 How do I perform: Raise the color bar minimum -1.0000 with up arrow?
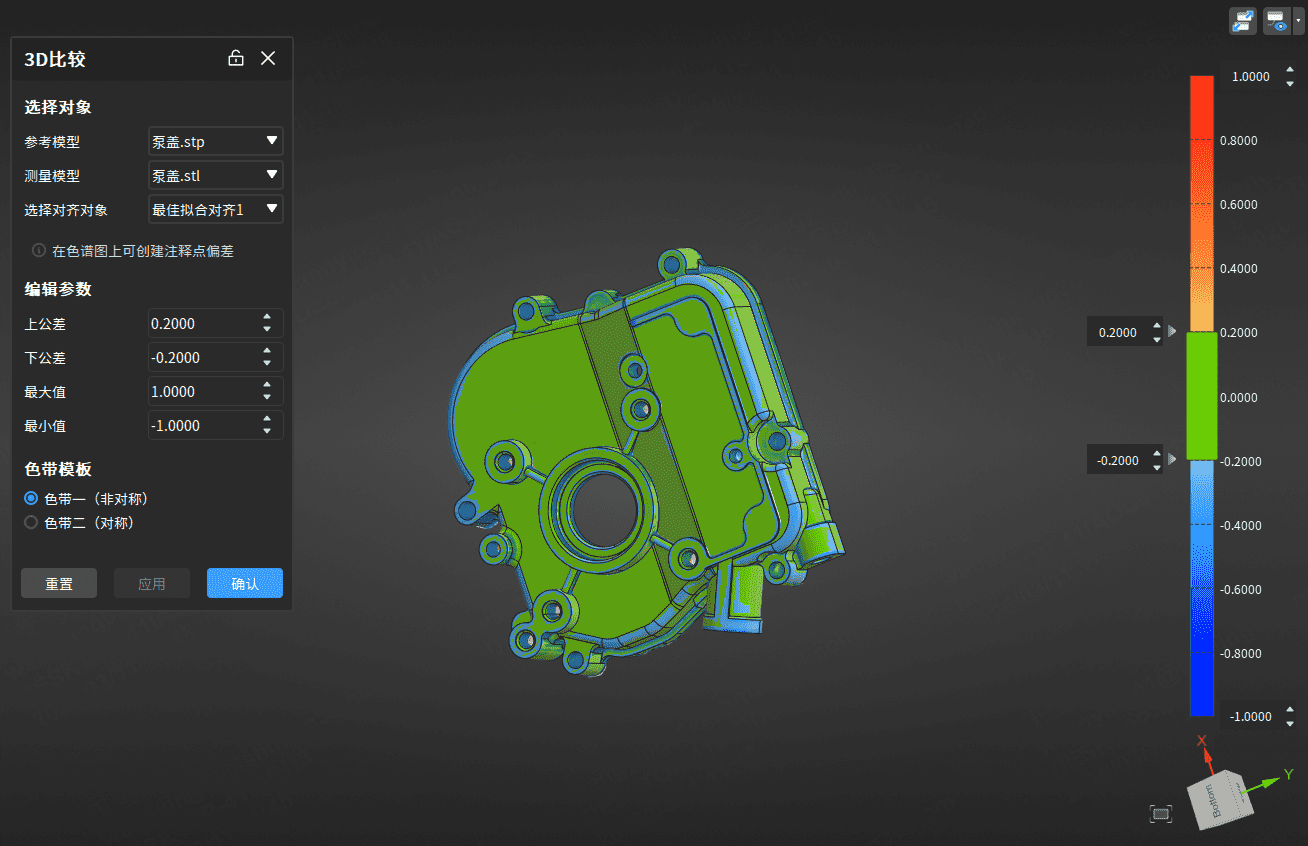point(1290,710)
